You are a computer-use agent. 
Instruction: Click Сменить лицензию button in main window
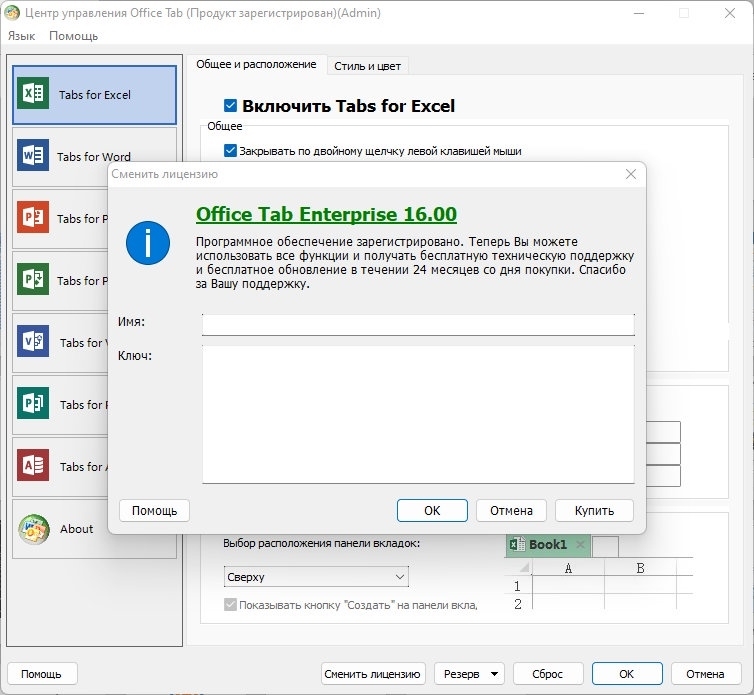372,674
